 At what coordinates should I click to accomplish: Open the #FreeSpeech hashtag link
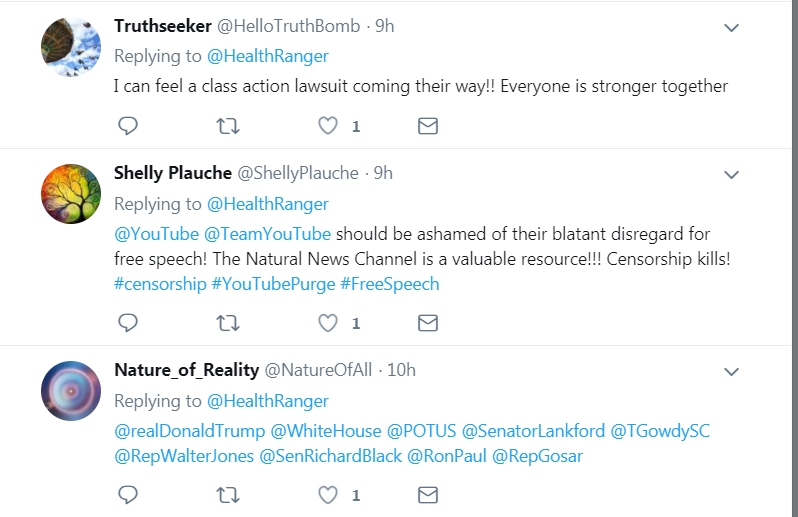389,284
